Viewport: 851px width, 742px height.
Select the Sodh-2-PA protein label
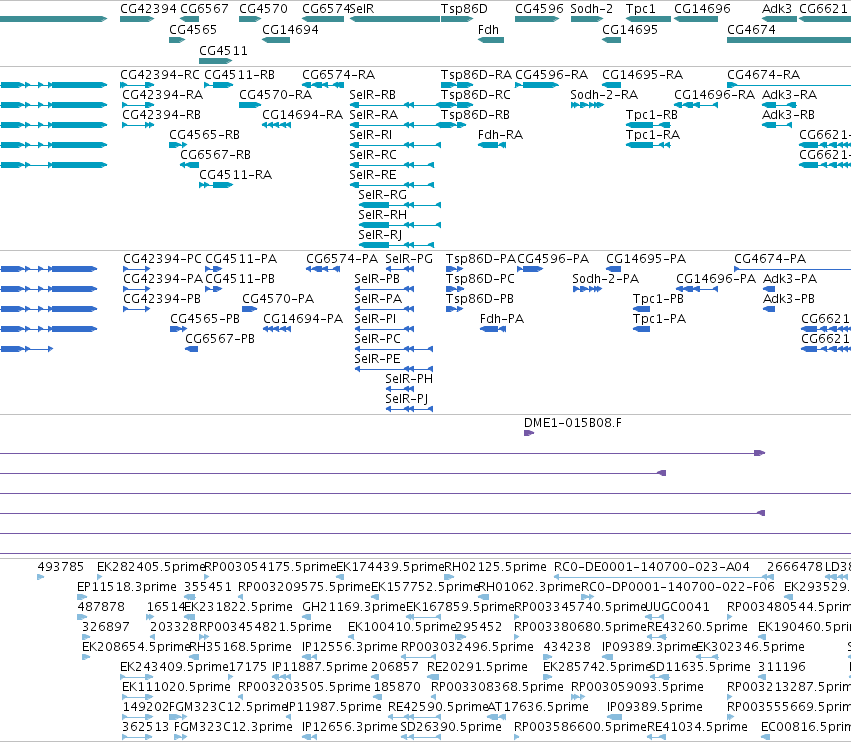605,279
